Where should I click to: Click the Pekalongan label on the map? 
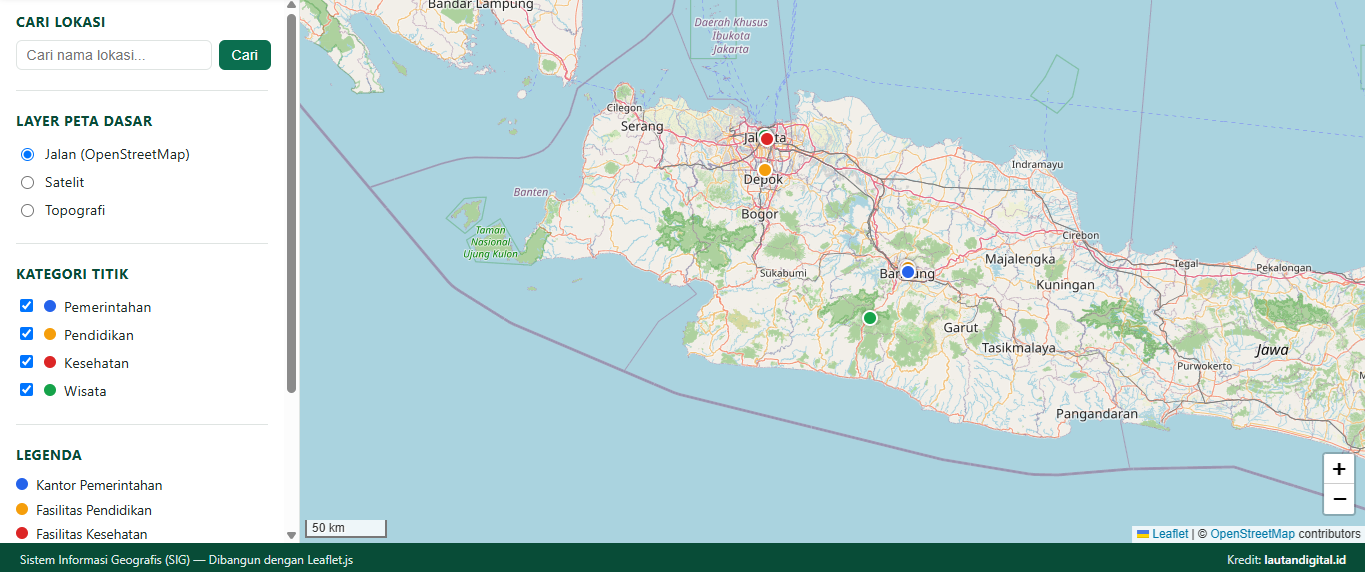click(x=1283, y=268)
